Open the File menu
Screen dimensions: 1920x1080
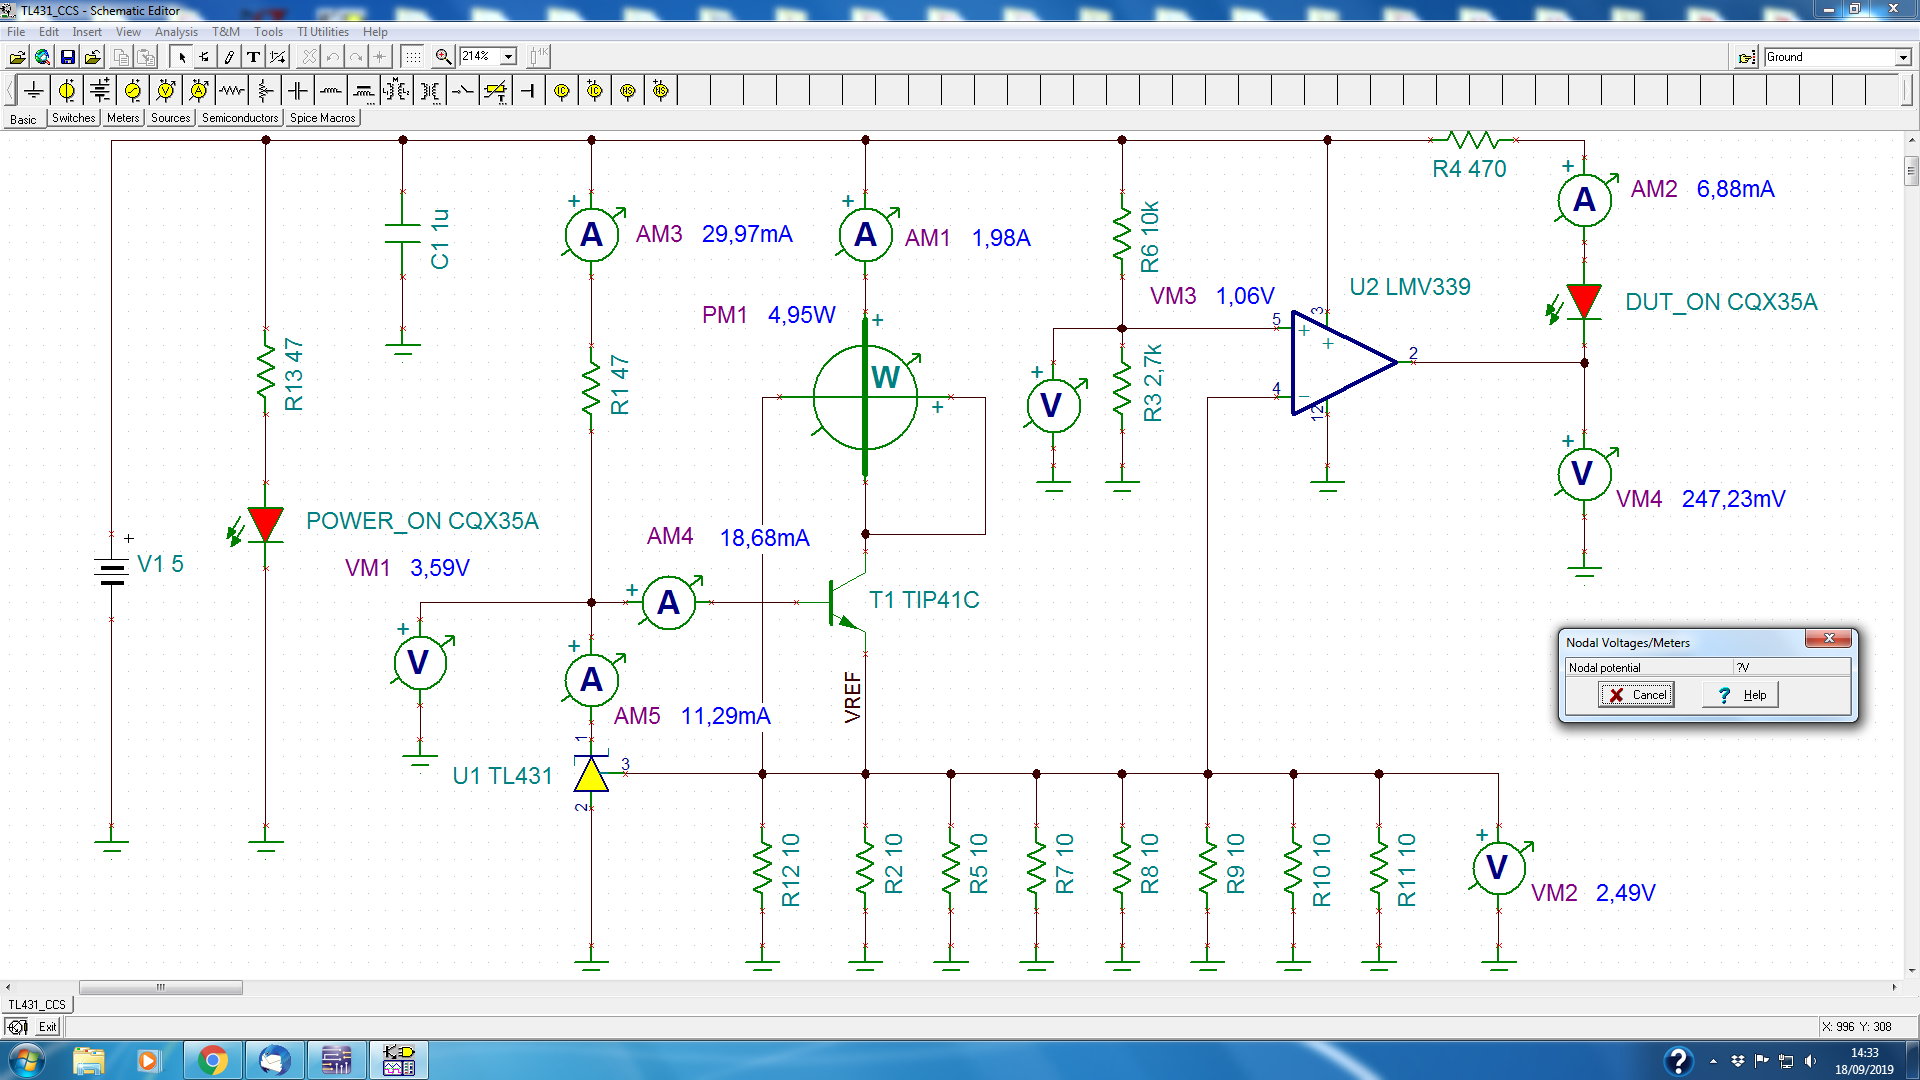click(16, 32)
